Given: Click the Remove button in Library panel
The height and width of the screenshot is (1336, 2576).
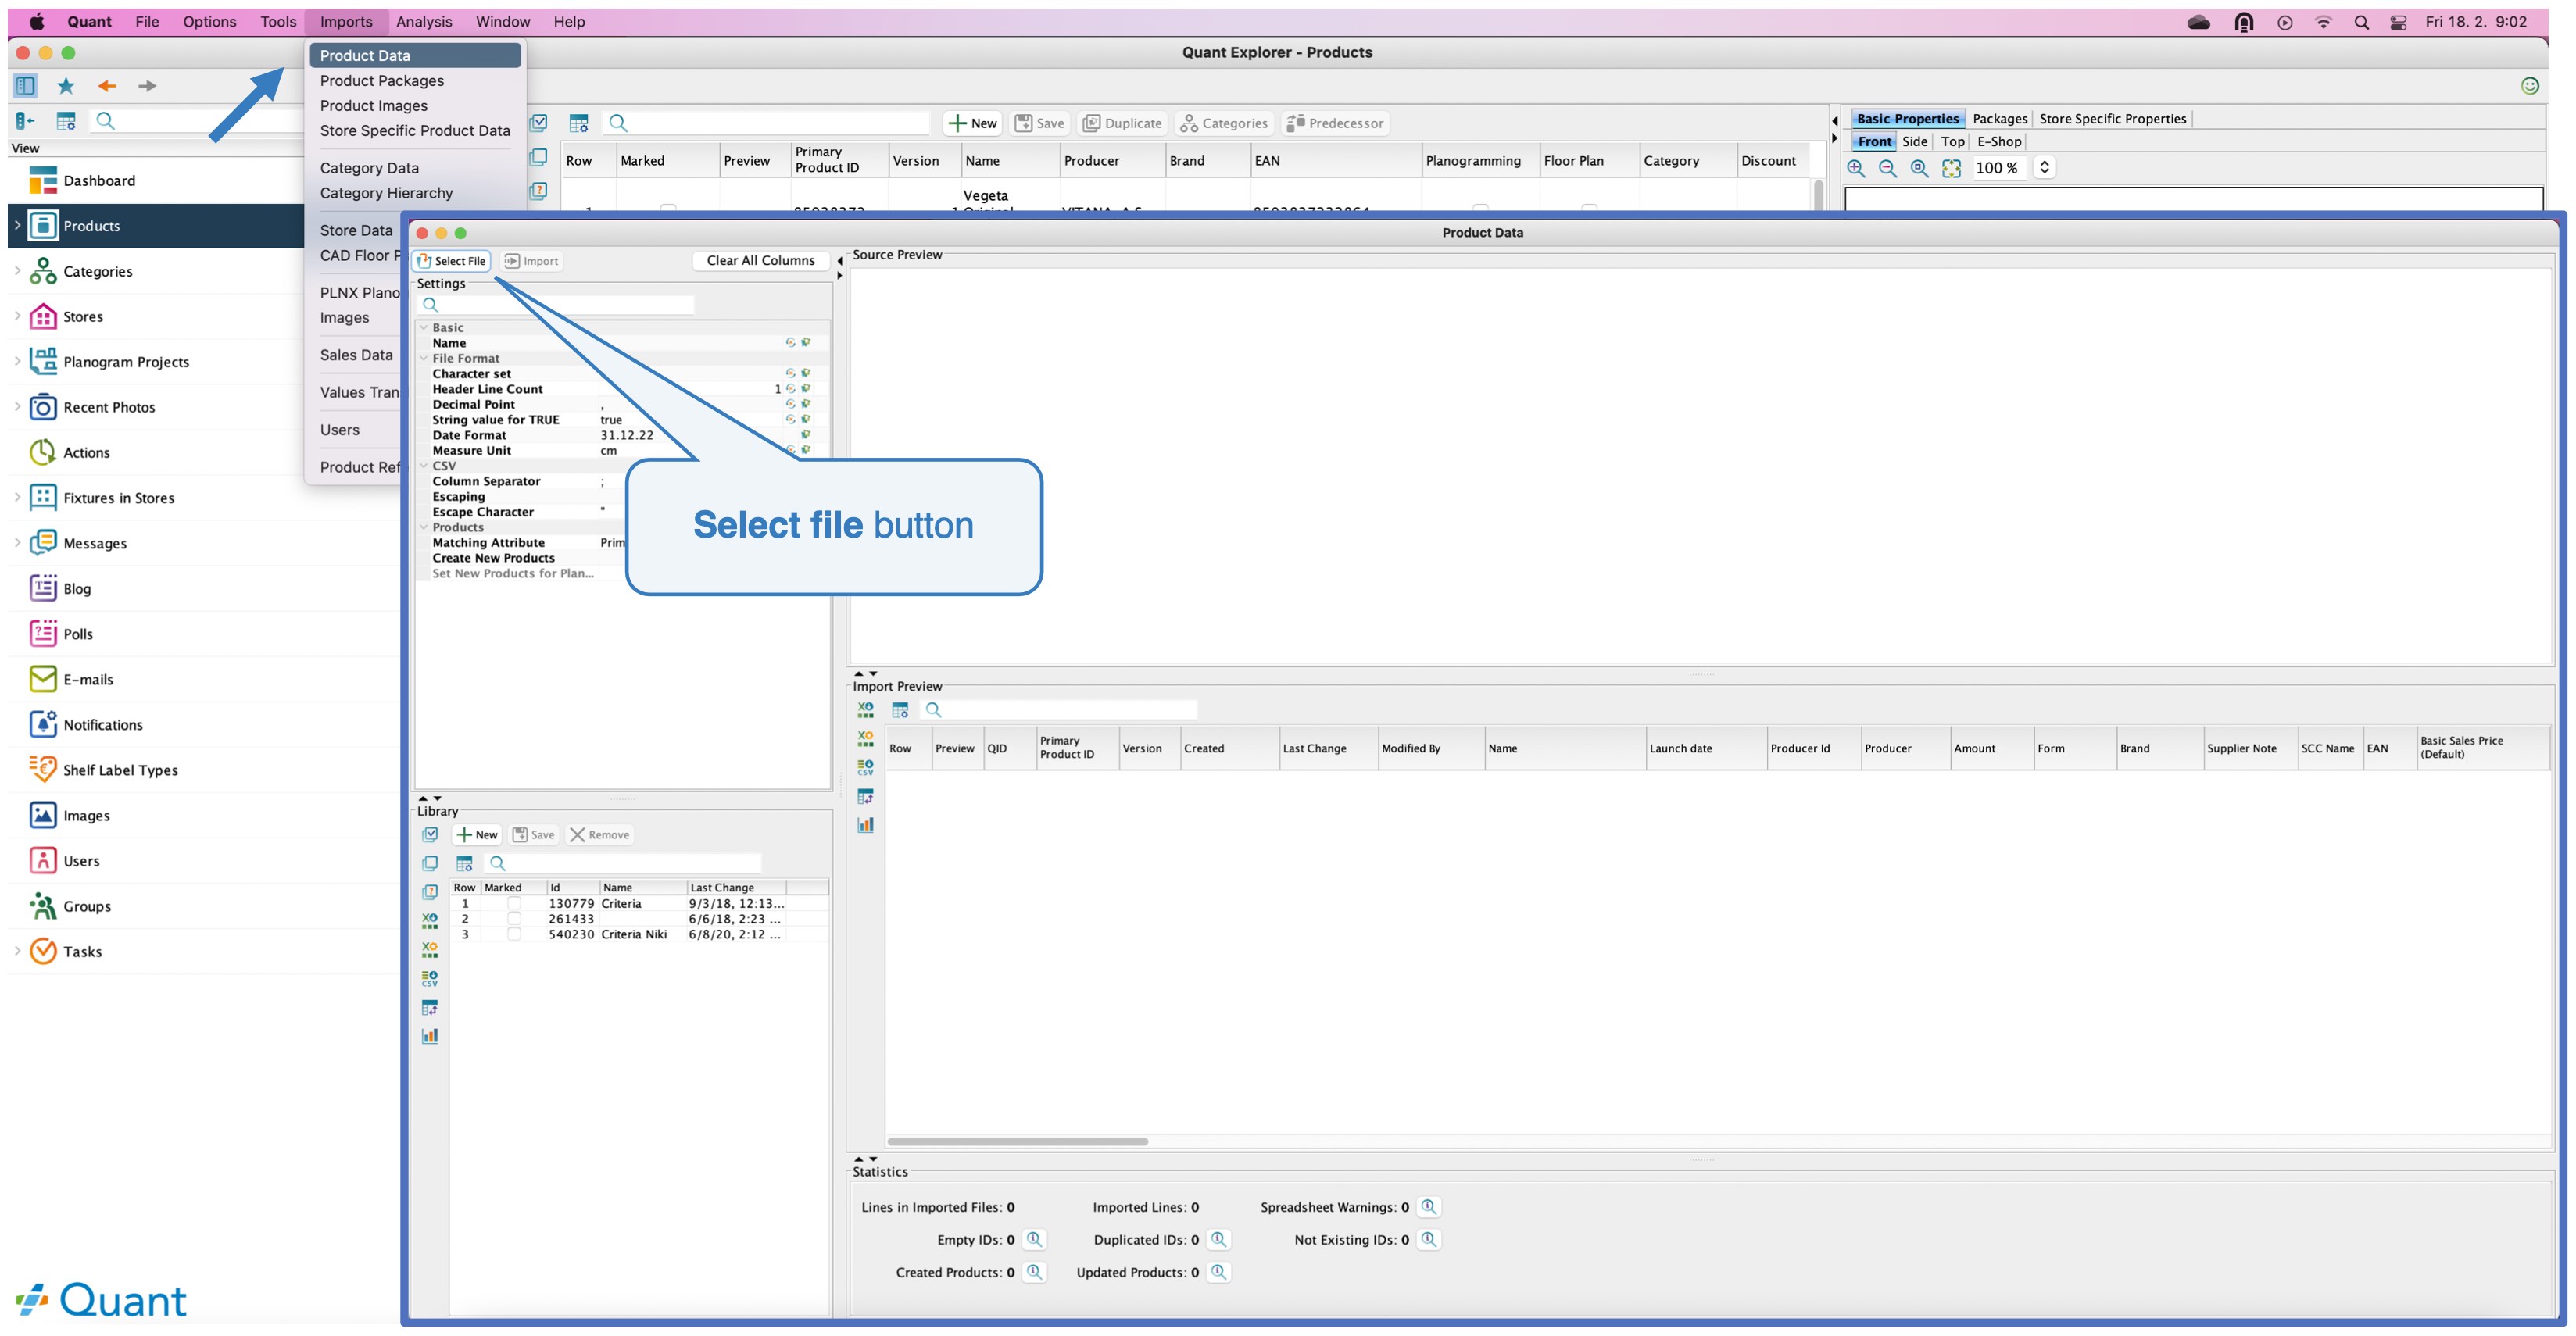Looking at the screenshot, I should pos(600,835).
